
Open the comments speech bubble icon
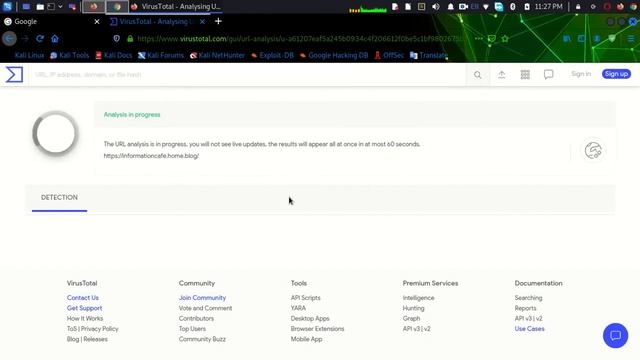click(548, 74)
